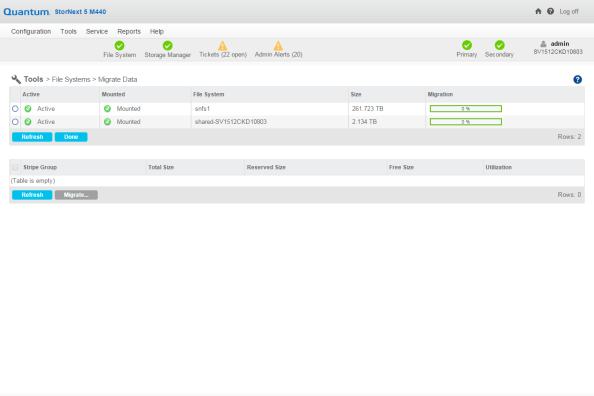The width and height of the screenshot is (594, 396).
Task: Click the green Mounted icon in snfs1 row
Action: (108, 109)
